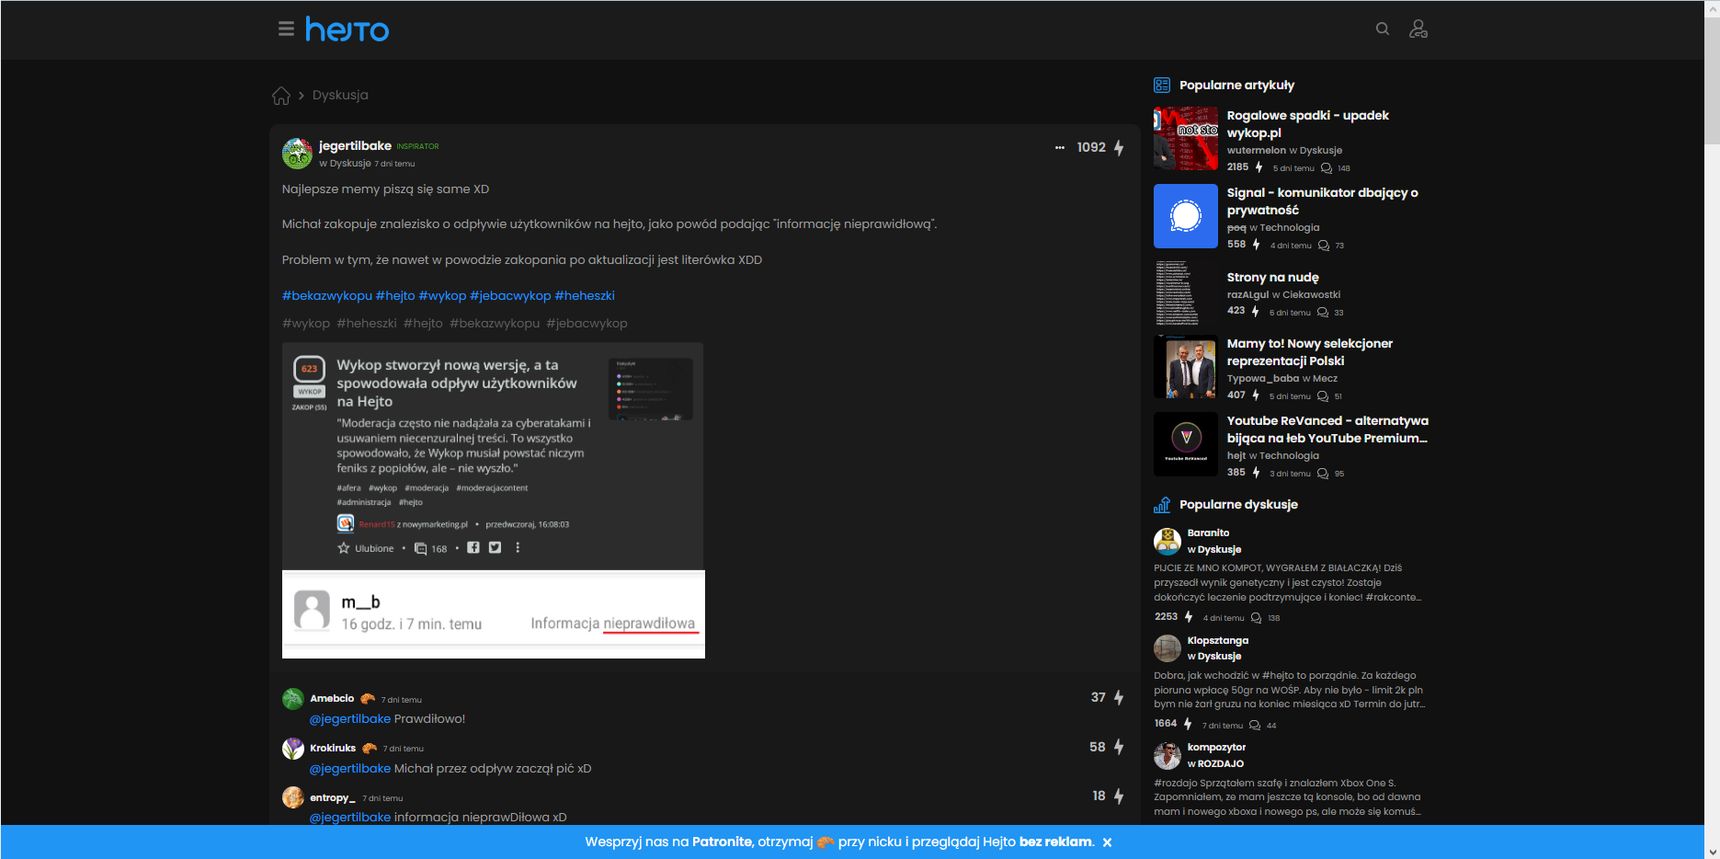Open the ROZDAJO community link
This screenshot has width=1720, height=859.
click(1221, 764)
